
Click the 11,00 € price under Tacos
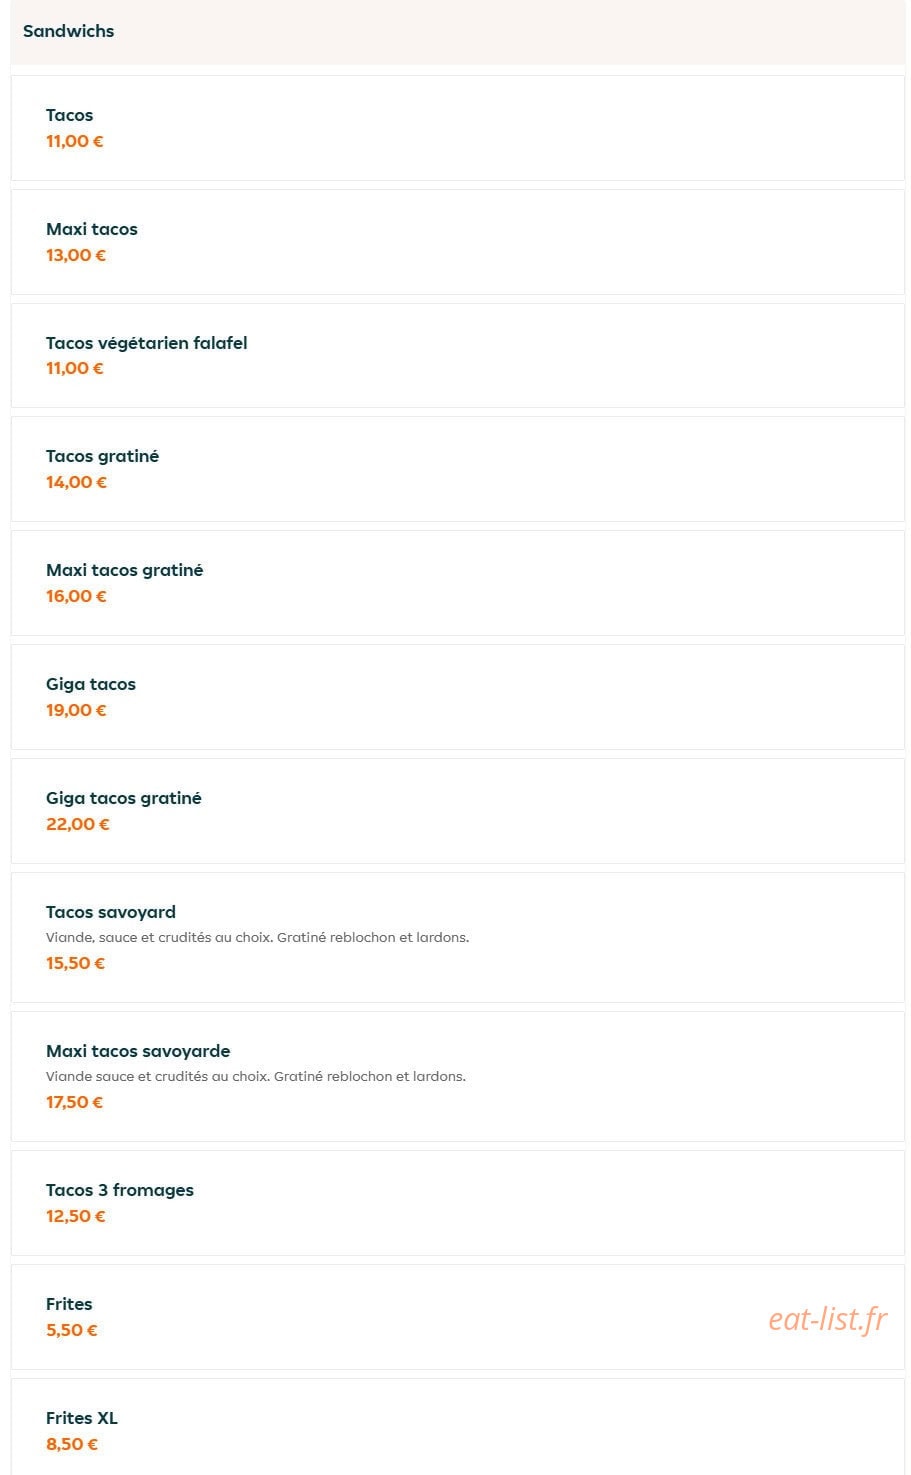tap(75, 141)
